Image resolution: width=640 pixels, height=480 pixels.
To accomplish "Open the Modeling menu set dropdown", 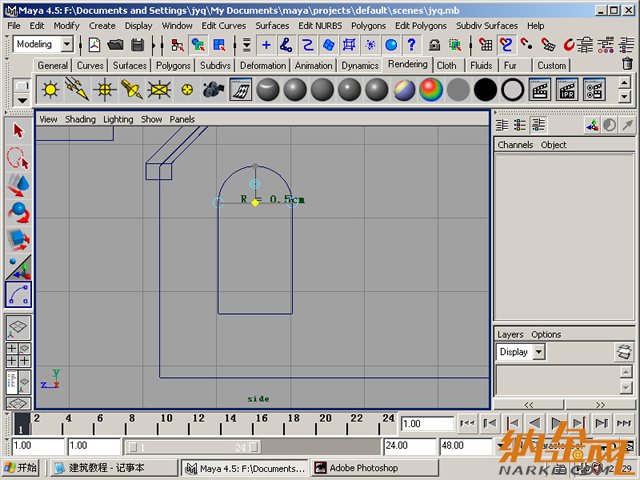I will [x=67, y=44].
